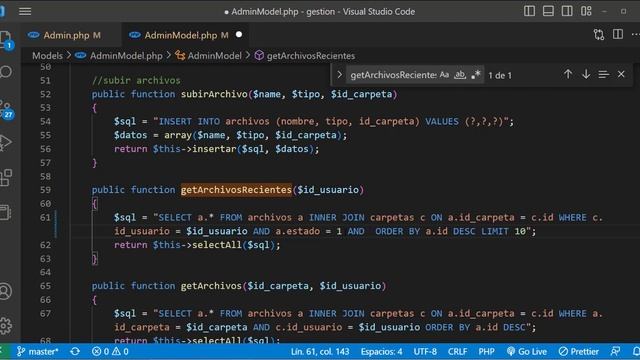Image resolution: width=640 pixels, height=360 pixels.
Task: Open Problems errors and warnings indicator
Action: point(110,351)
